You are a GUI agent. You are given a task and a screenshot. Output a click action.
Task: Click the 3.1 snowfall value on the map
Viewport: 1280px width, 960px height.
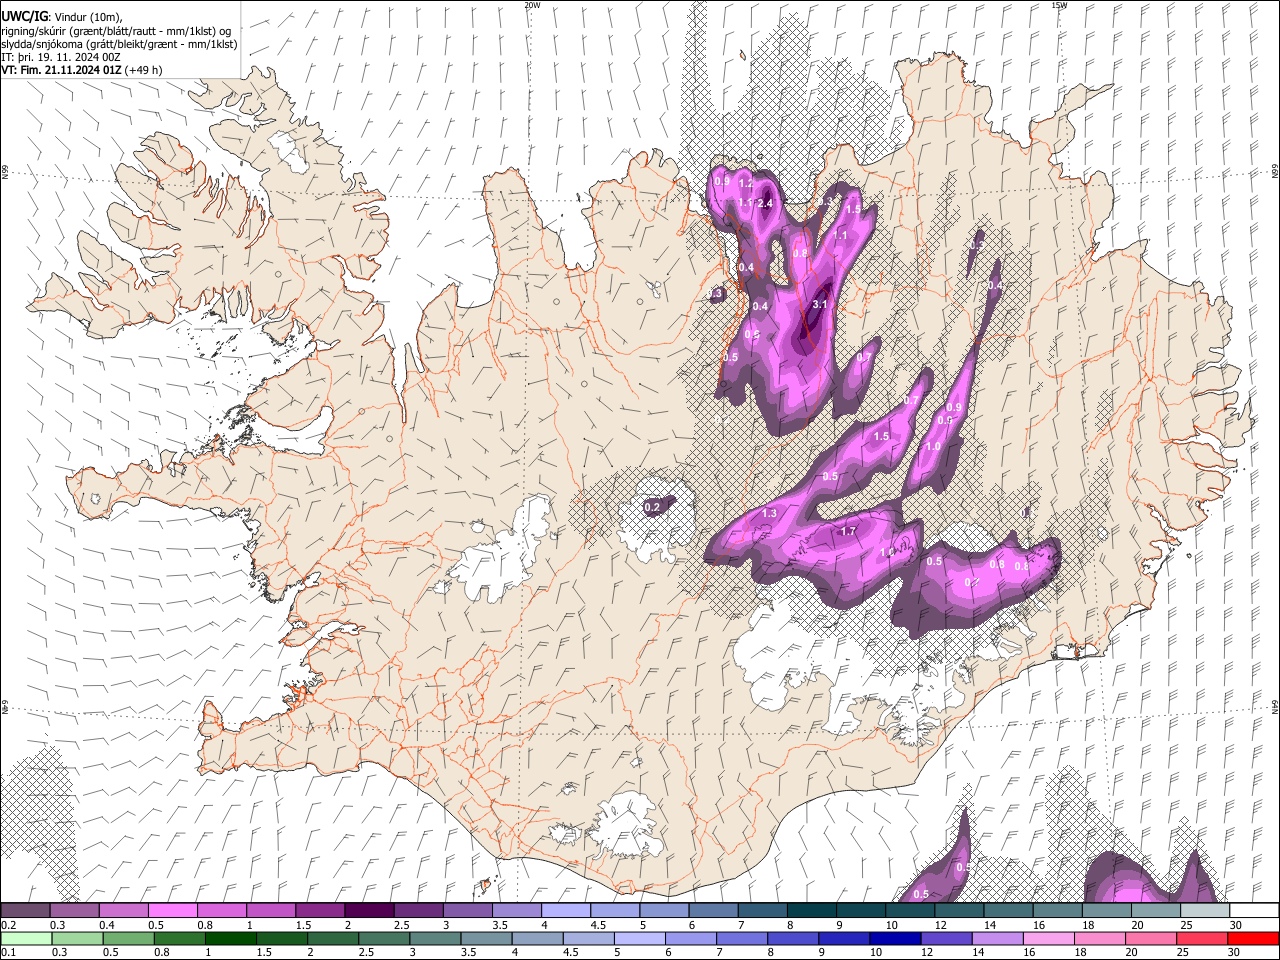click(821, 304)
